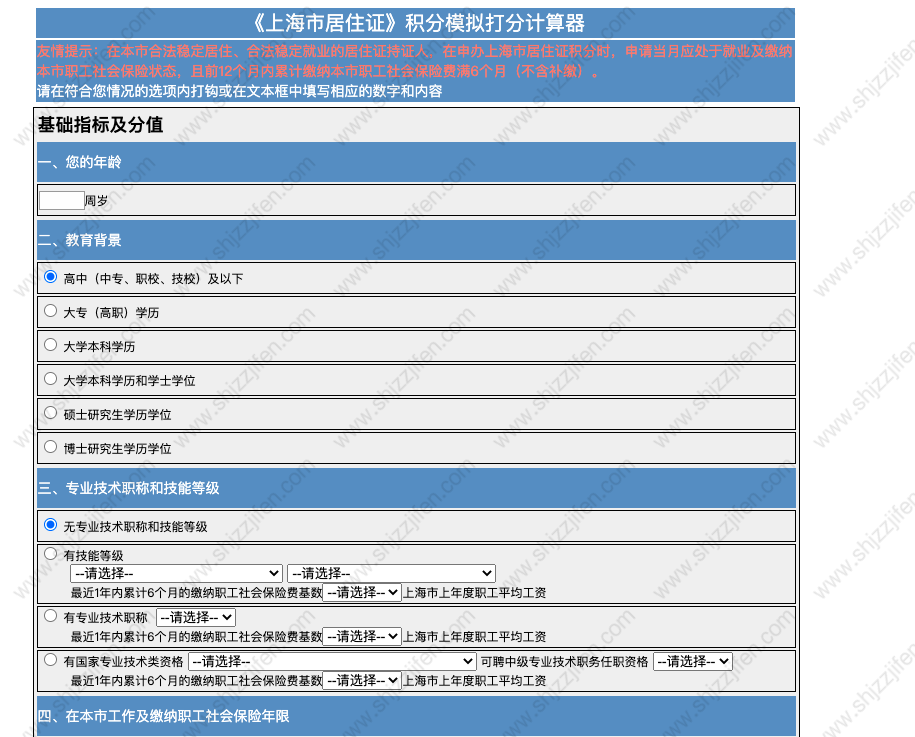
Task: Open the 可聘中级专业技术职务任职资格 dropdown
Action: 693,661
